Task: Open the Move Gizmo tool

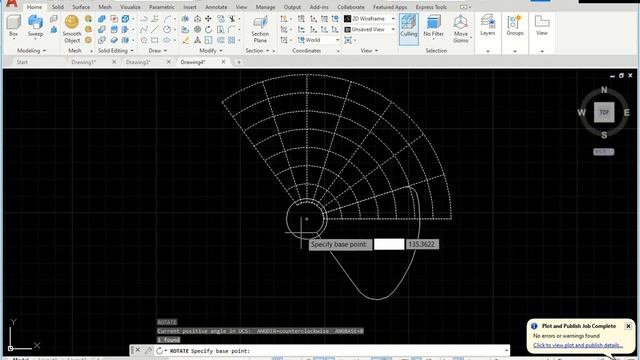Action: pos(461,29)
